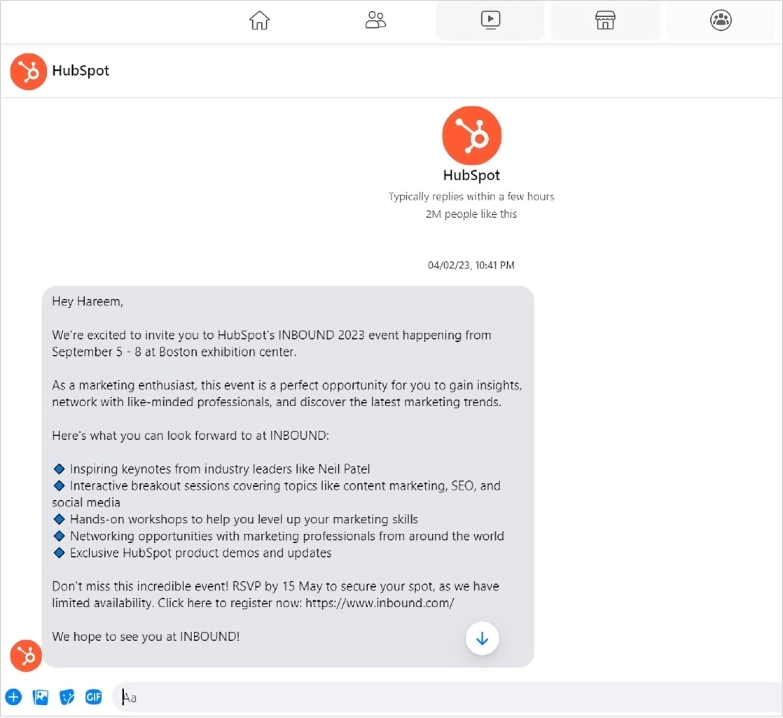Click the "Exclusive HubSpot product demos" bullet line
Screen dimensions: 783x718
pyautogui.click(x=192, y=553)
